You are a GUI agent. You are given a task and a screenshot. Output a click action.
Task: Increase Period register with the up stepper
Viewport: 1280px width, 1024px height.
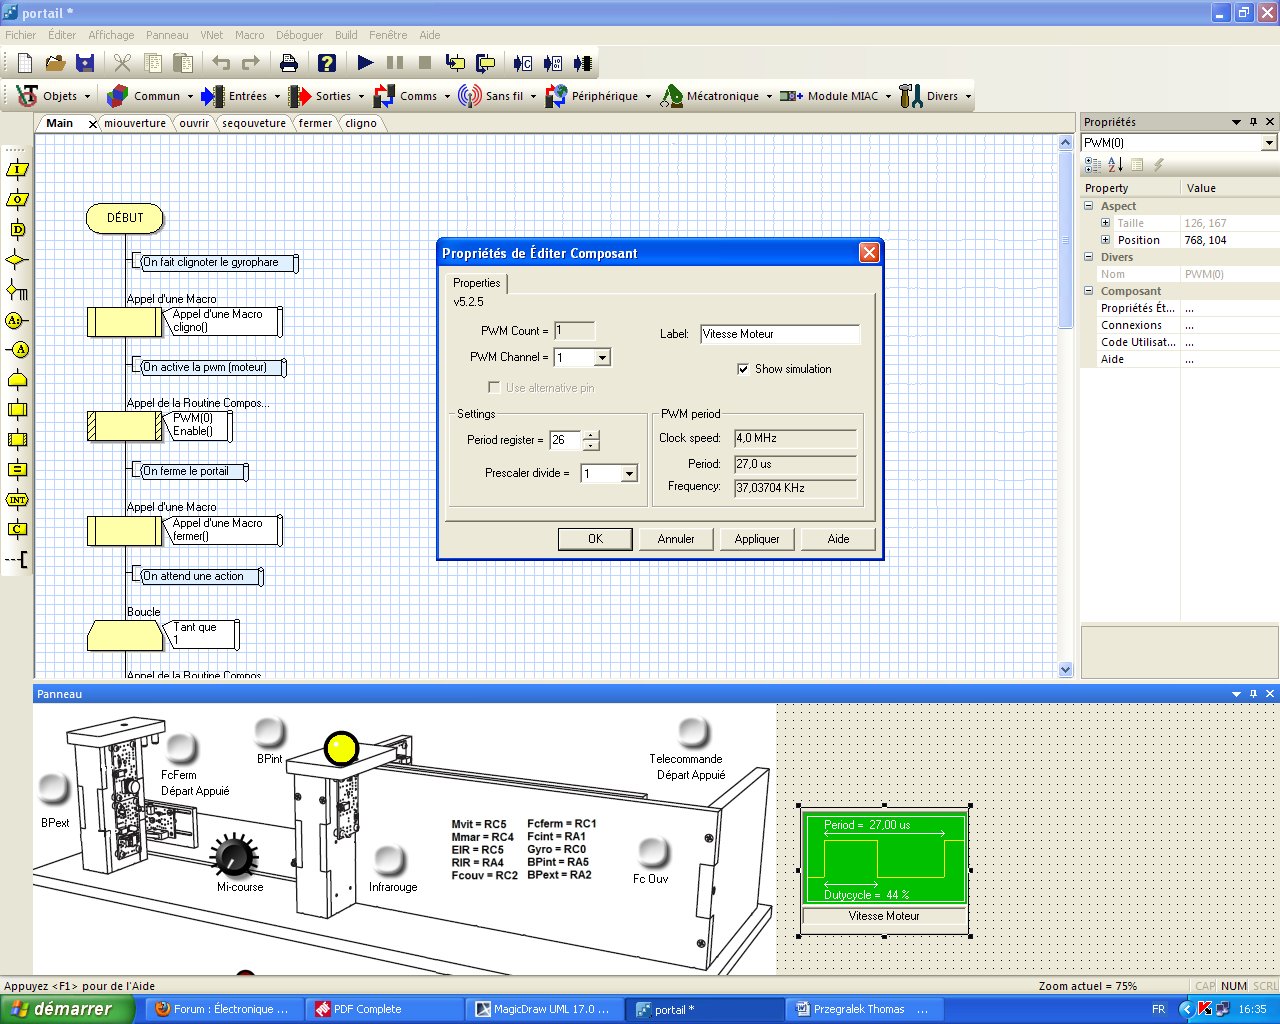click(x=591, y=435)
